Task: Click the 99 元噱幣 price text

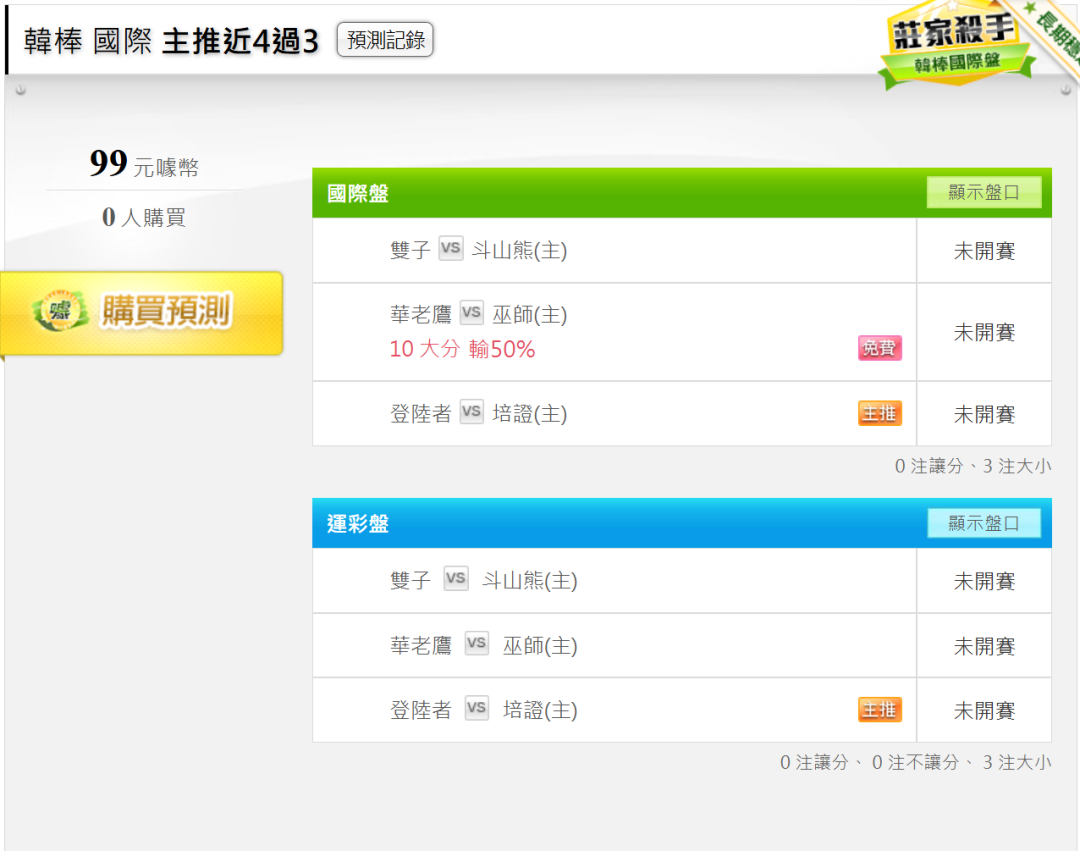Action: (x=144, y=164)
